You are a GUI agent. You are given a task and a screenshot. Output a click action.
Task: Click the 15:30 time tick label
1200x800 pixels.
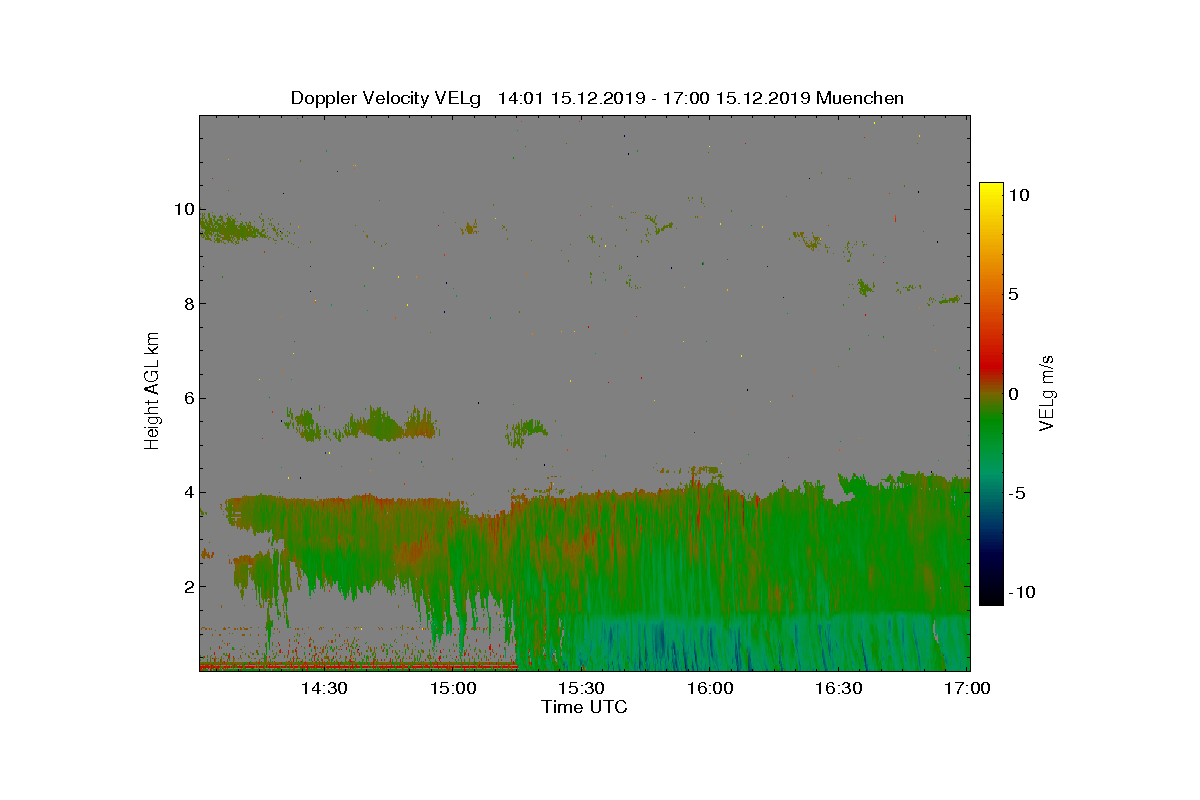pyautogui.click(x=582, y=688)
